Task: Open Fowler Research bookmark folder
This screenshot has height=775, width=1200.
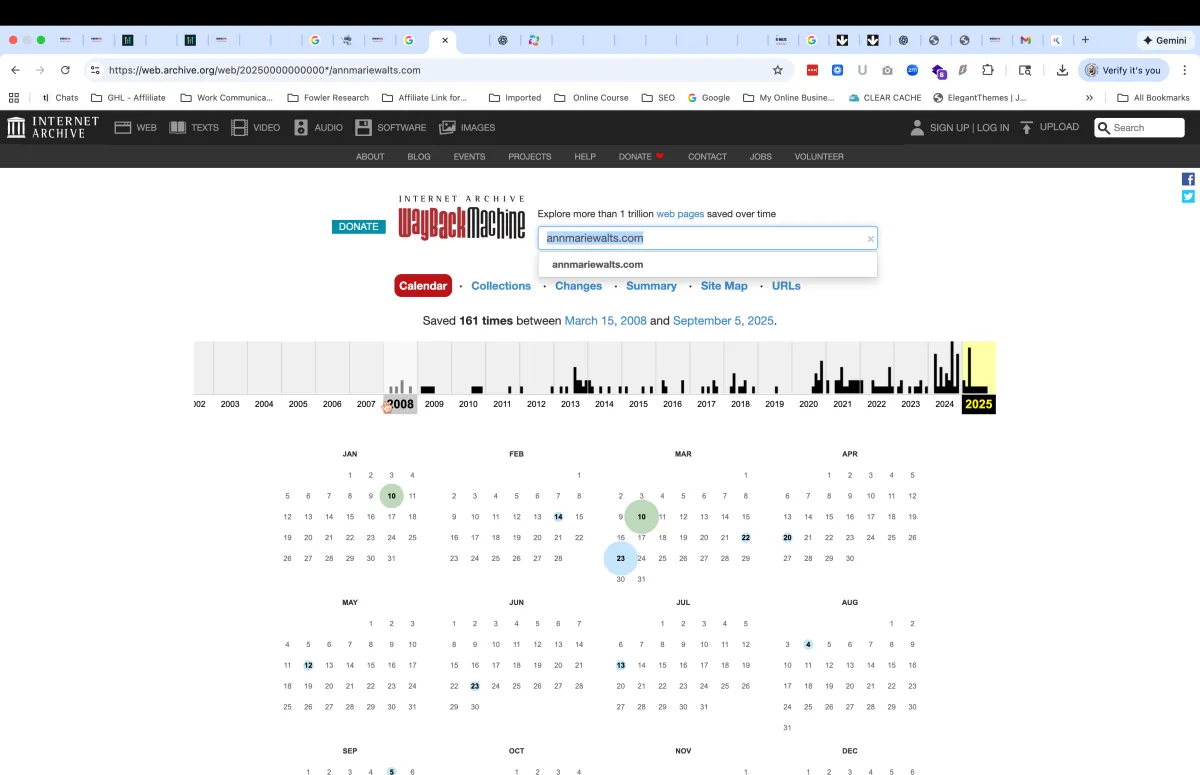Action: click(x=328, y=97)
